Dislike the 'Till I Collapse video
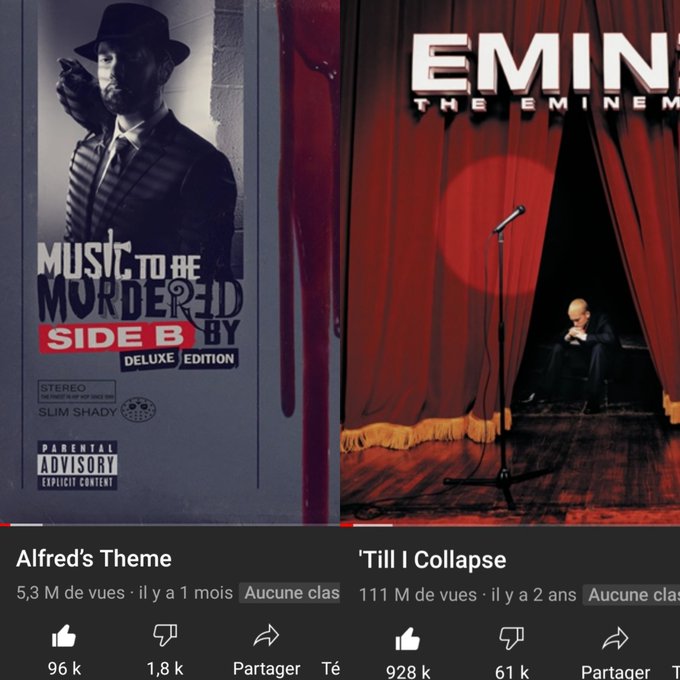This screenshot has width=680, height=680. [512, 638]
